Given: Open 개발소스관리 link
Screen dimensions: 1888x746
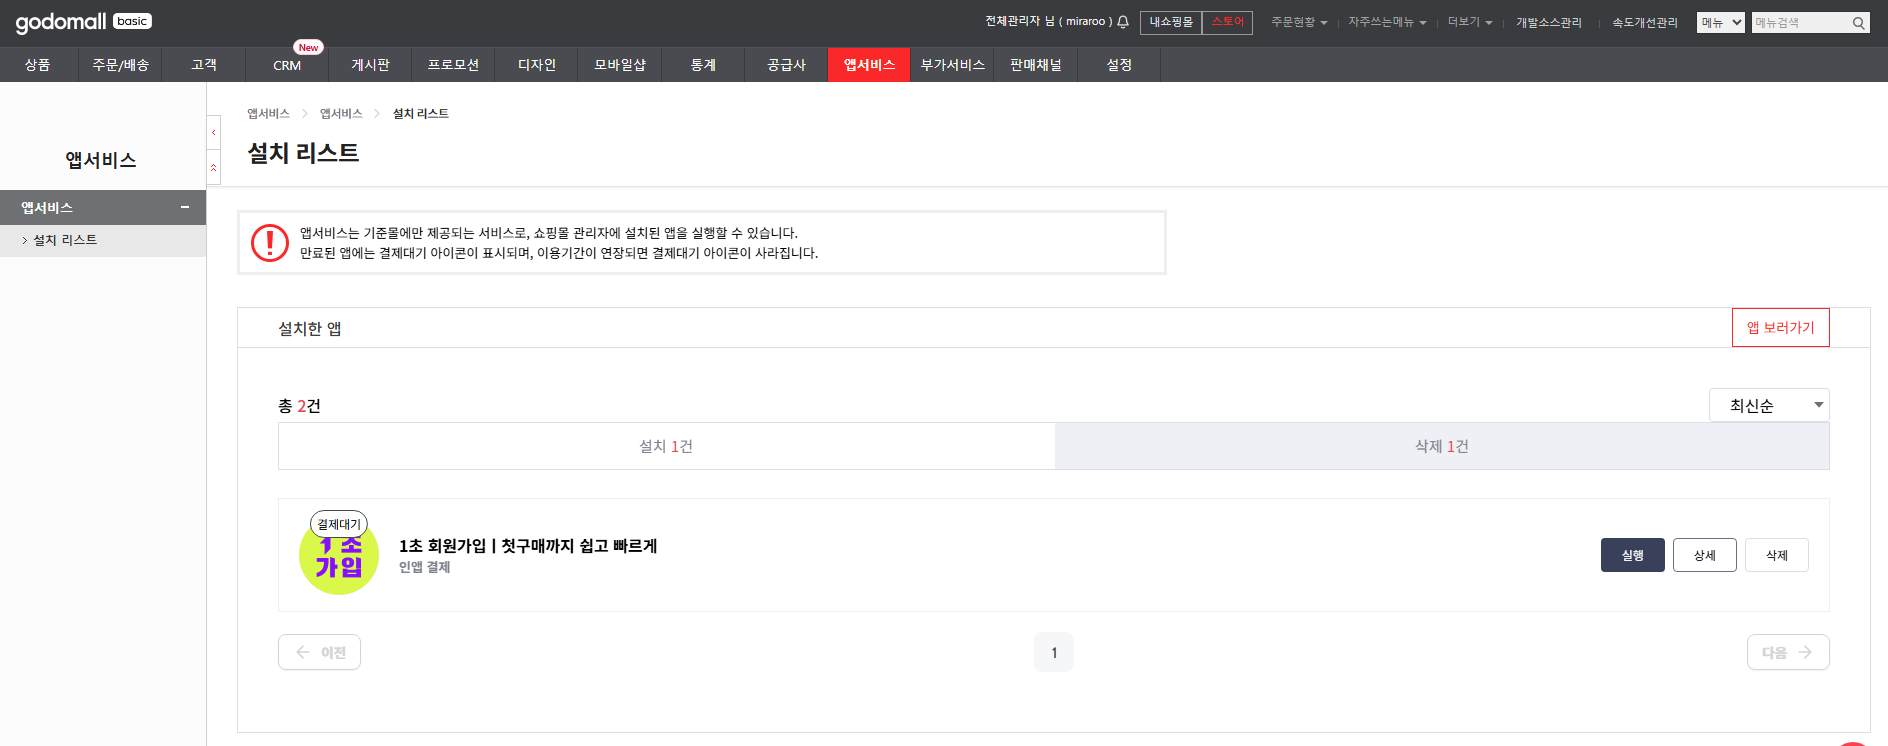Looking at the screenshot, I should point(1549,22).
